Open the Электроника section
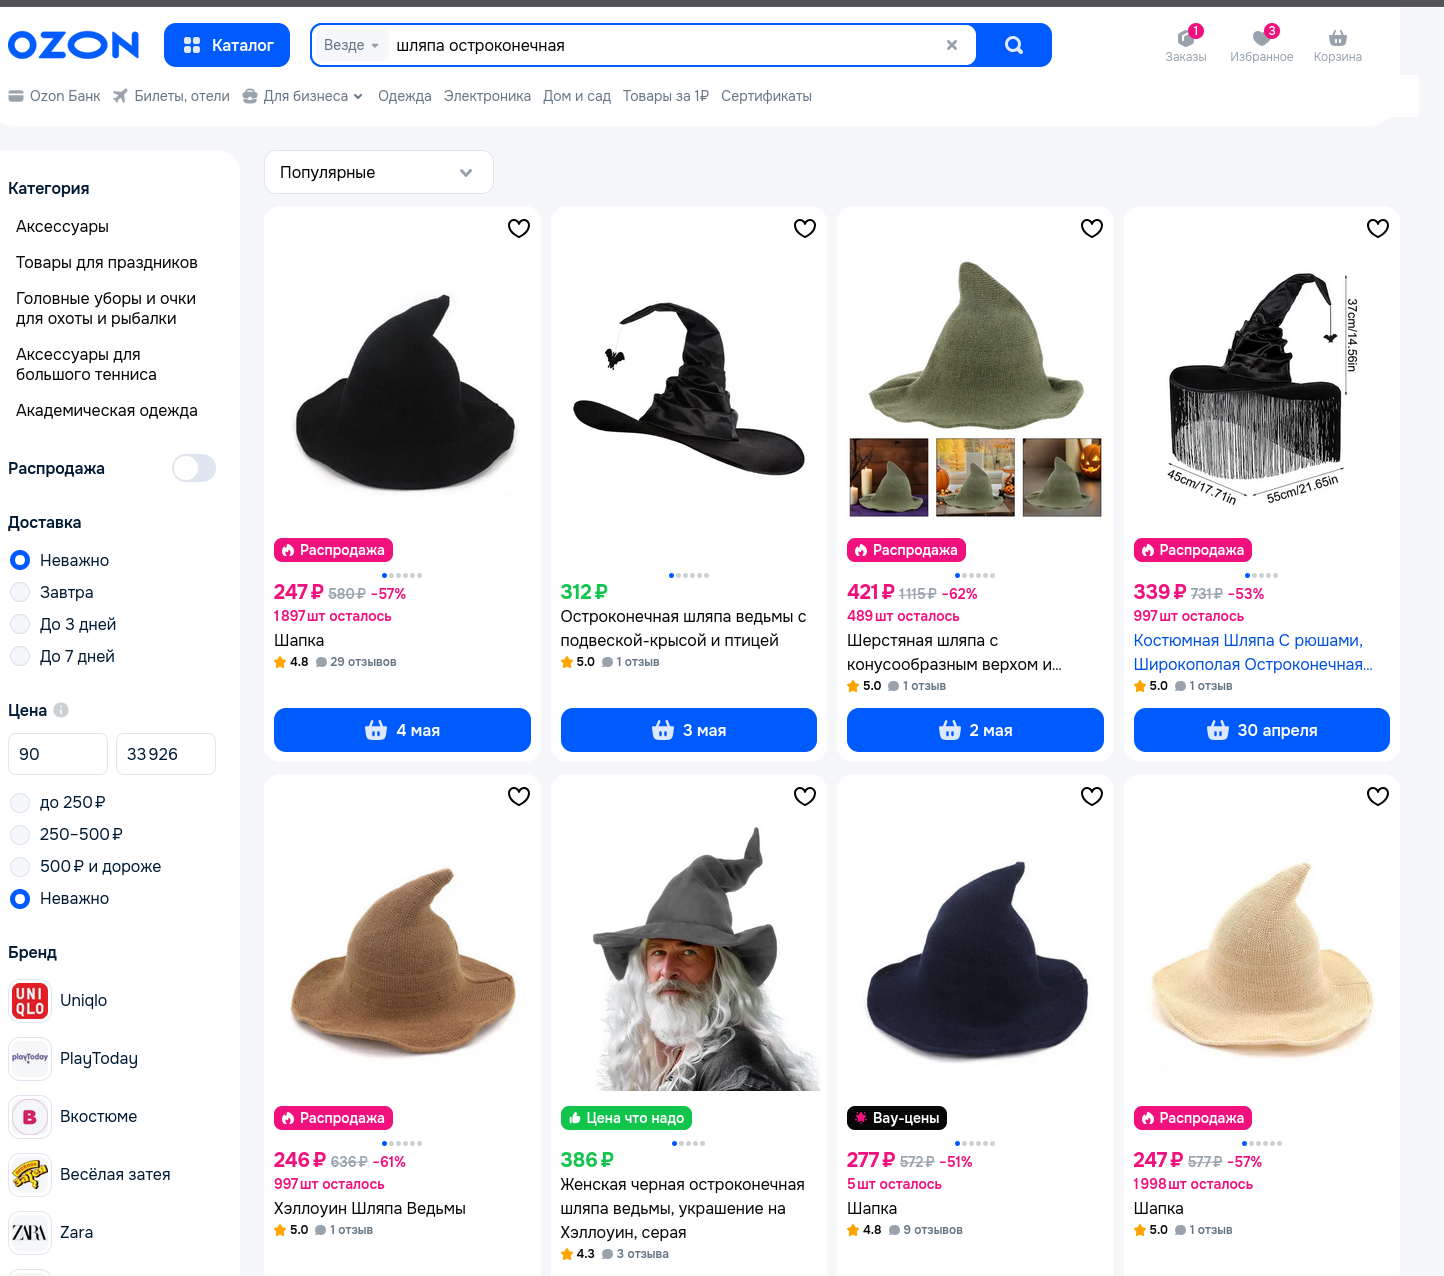 pyautogui.click(x=487, y=96)
